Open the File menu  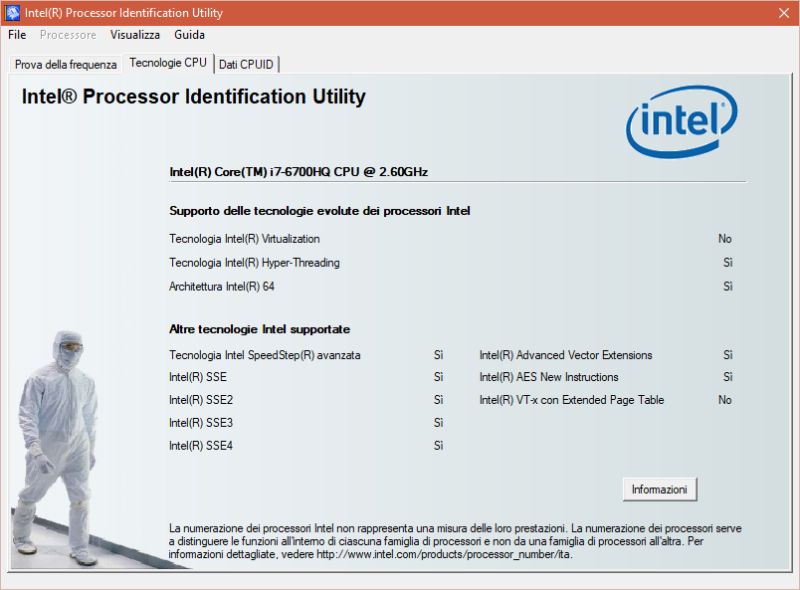coord(16,35)
